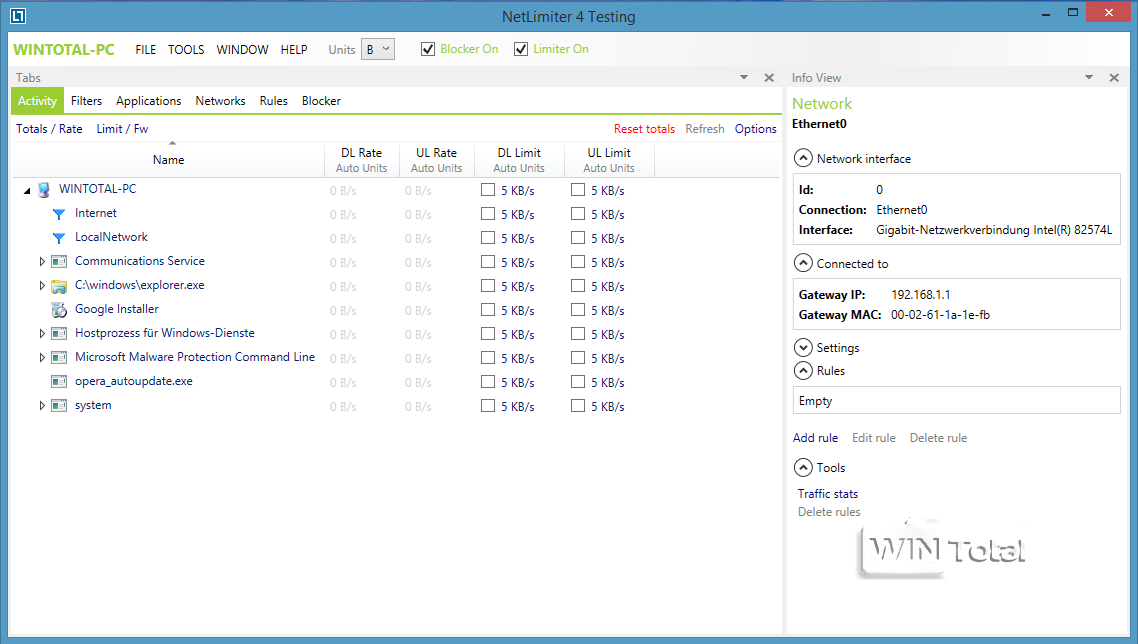Toggle the Blocker On checkbox

(428, 49)
